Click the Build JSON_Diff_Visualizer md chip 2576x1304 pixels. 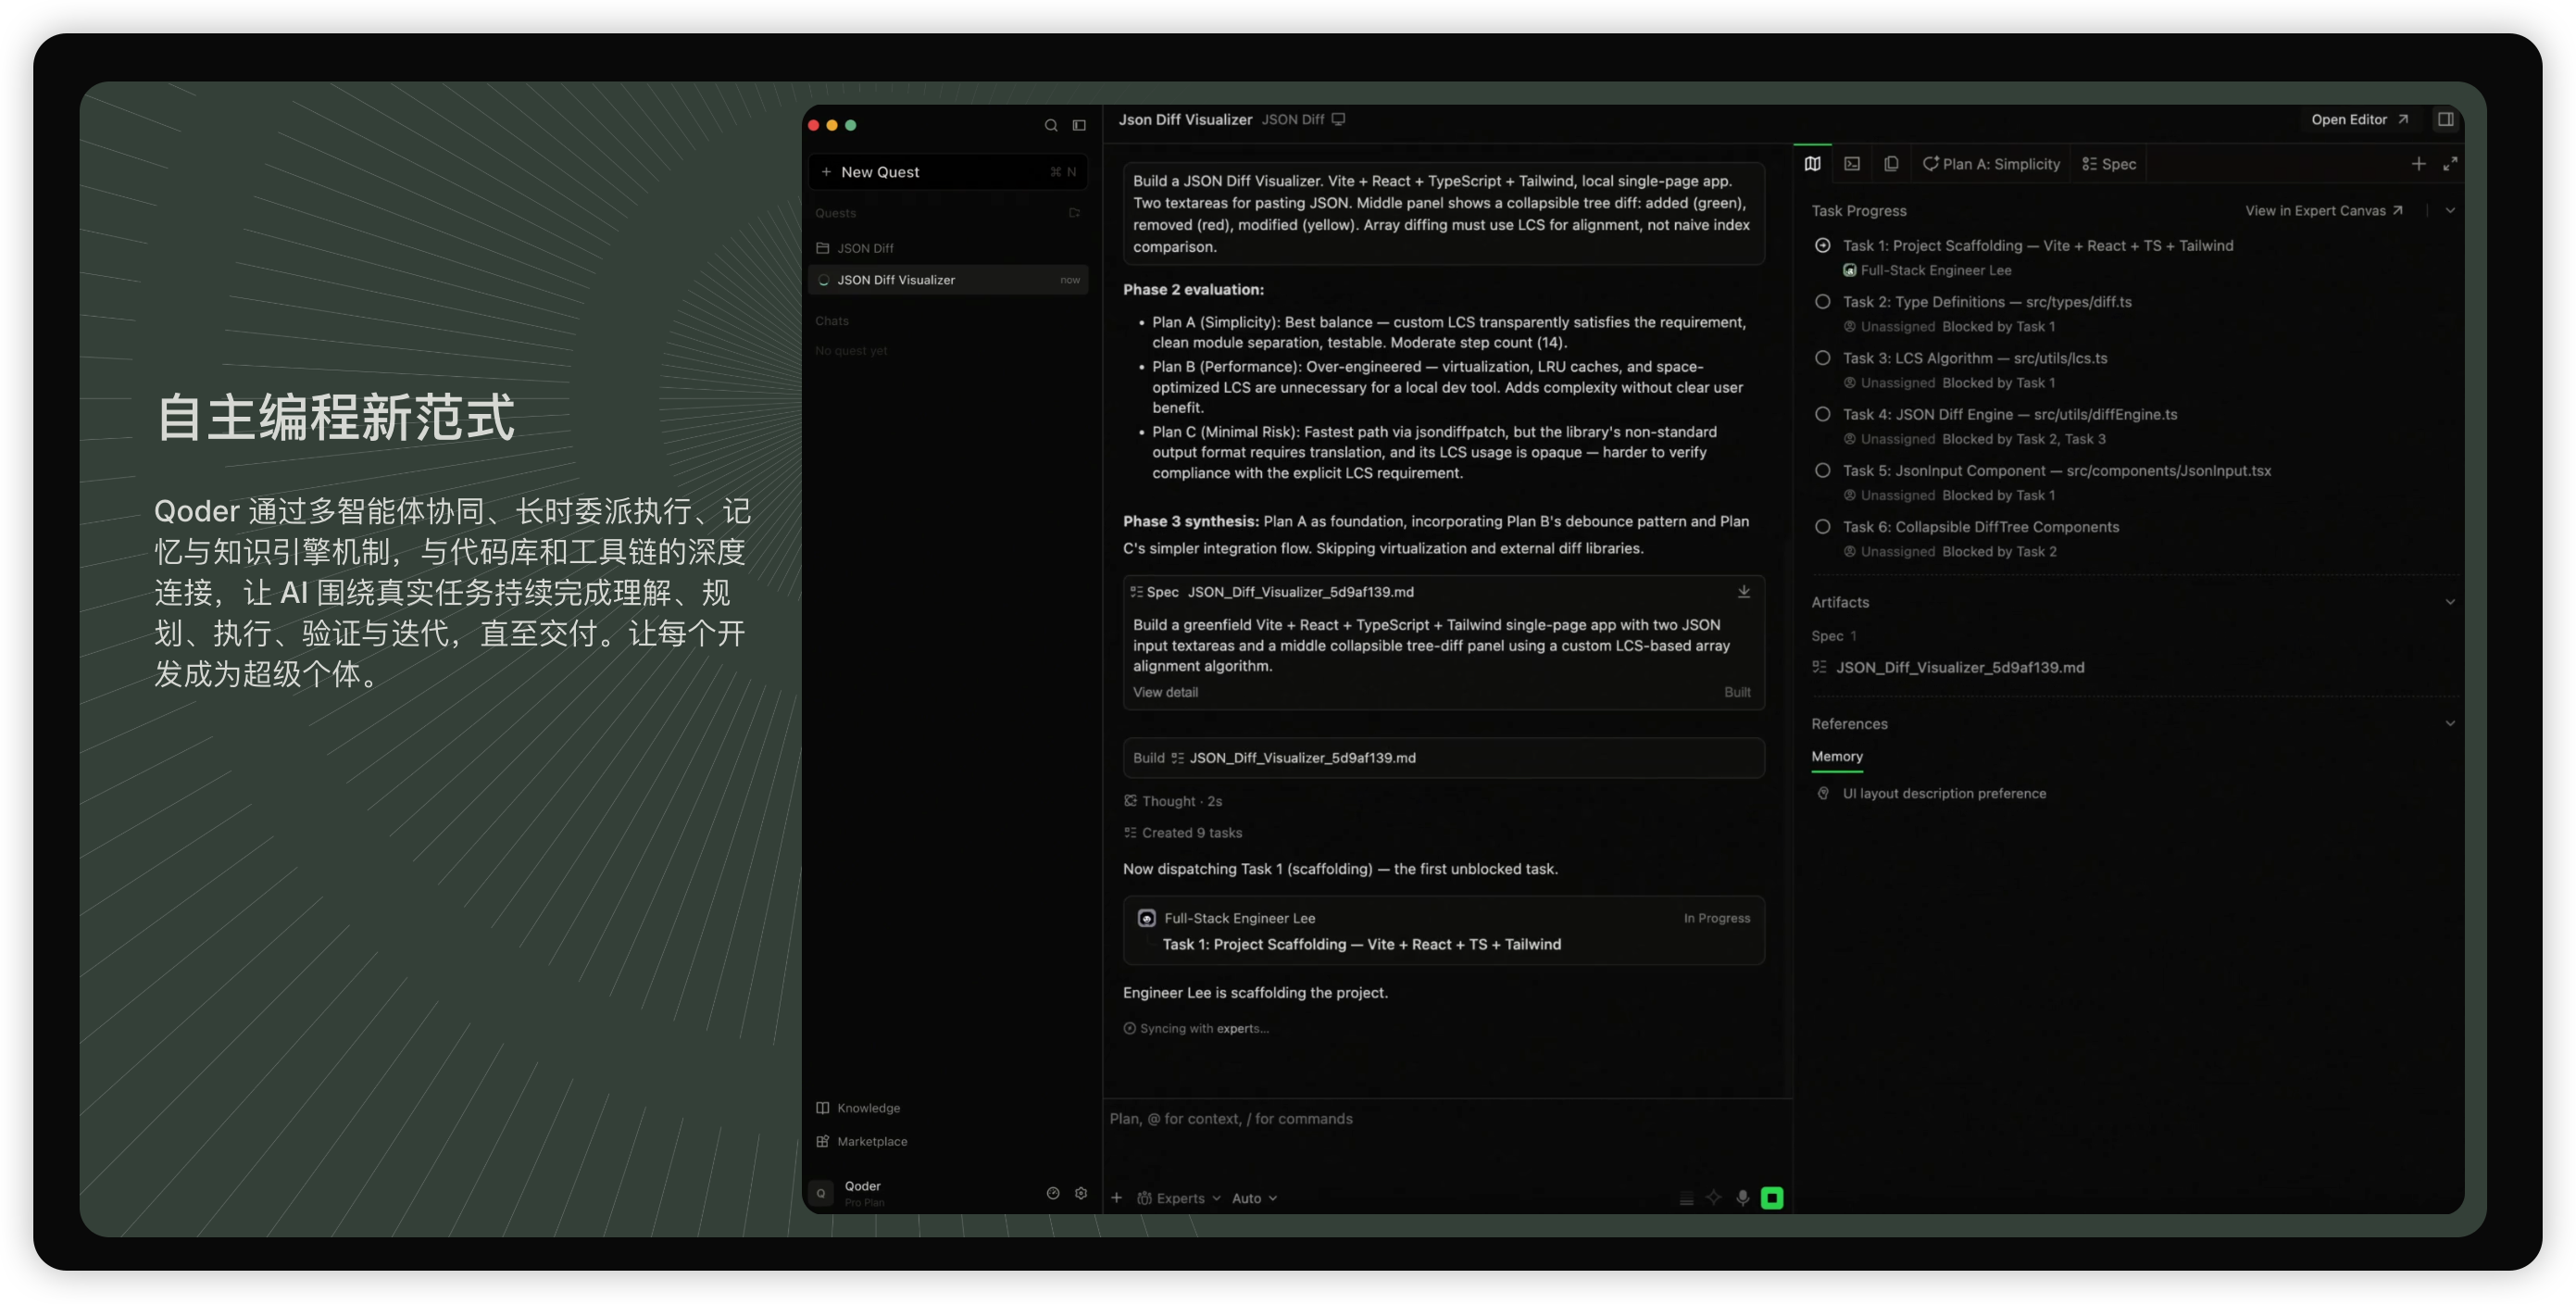[x=1443, y=758]
